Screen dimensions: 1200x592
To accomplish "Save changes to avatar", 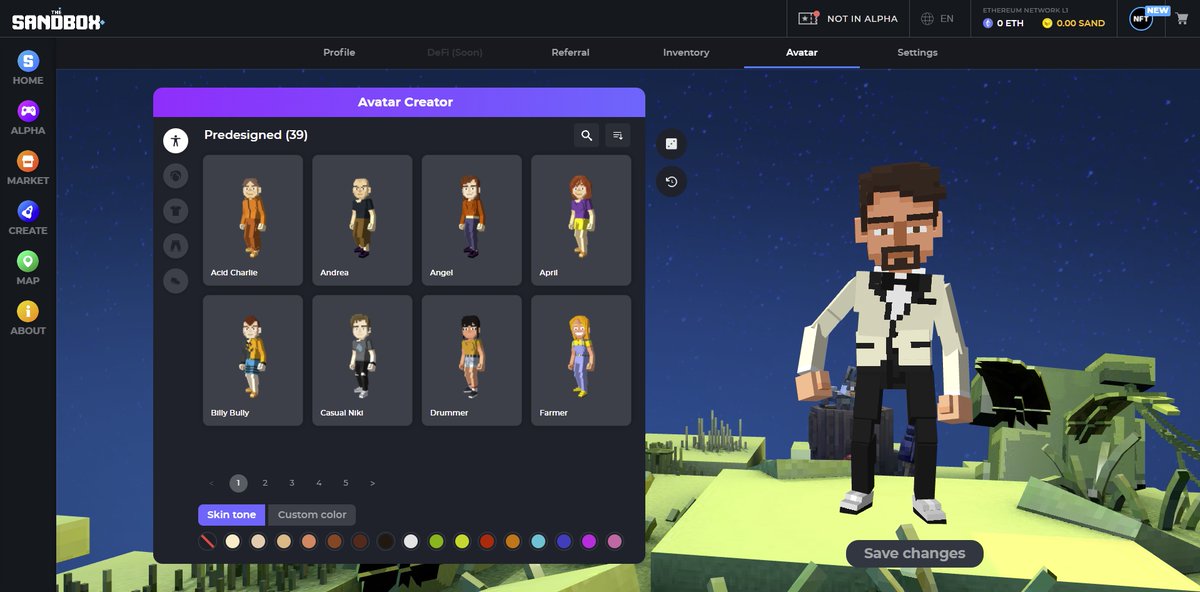I will (x=915, y=553).
